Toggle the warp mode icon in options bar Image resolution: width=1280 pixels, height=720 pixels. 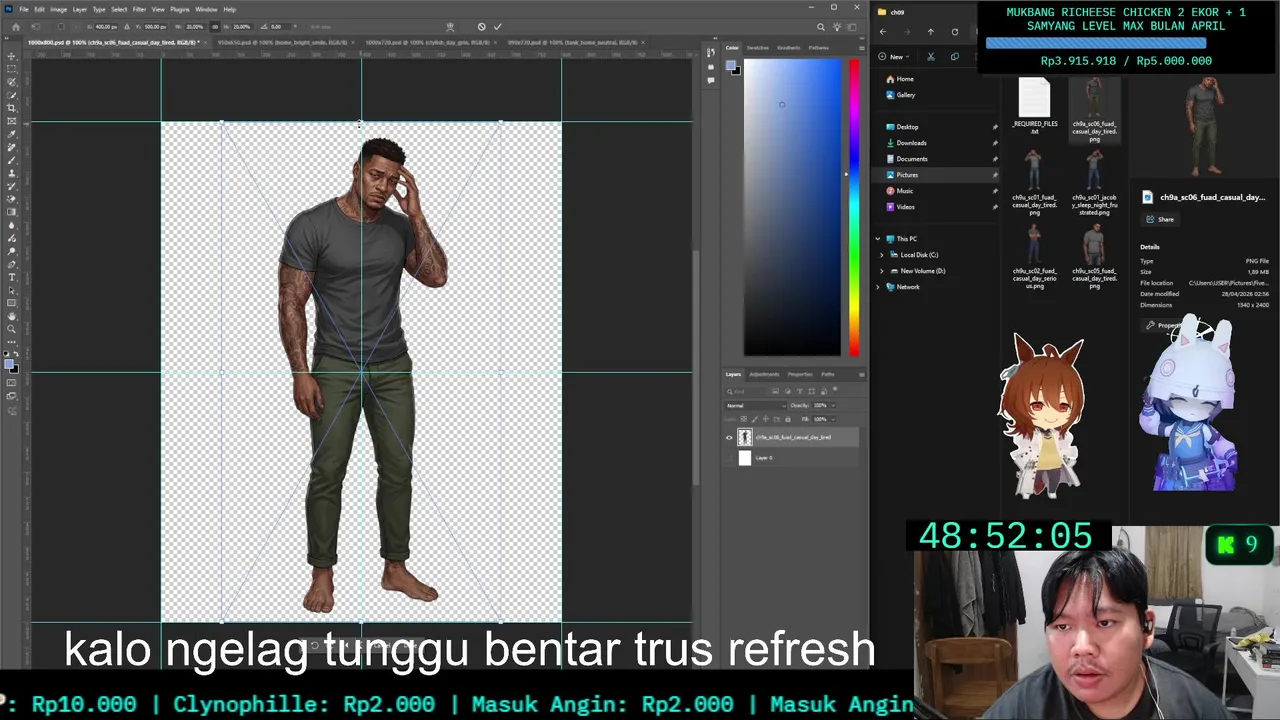(x=450, y=27)
